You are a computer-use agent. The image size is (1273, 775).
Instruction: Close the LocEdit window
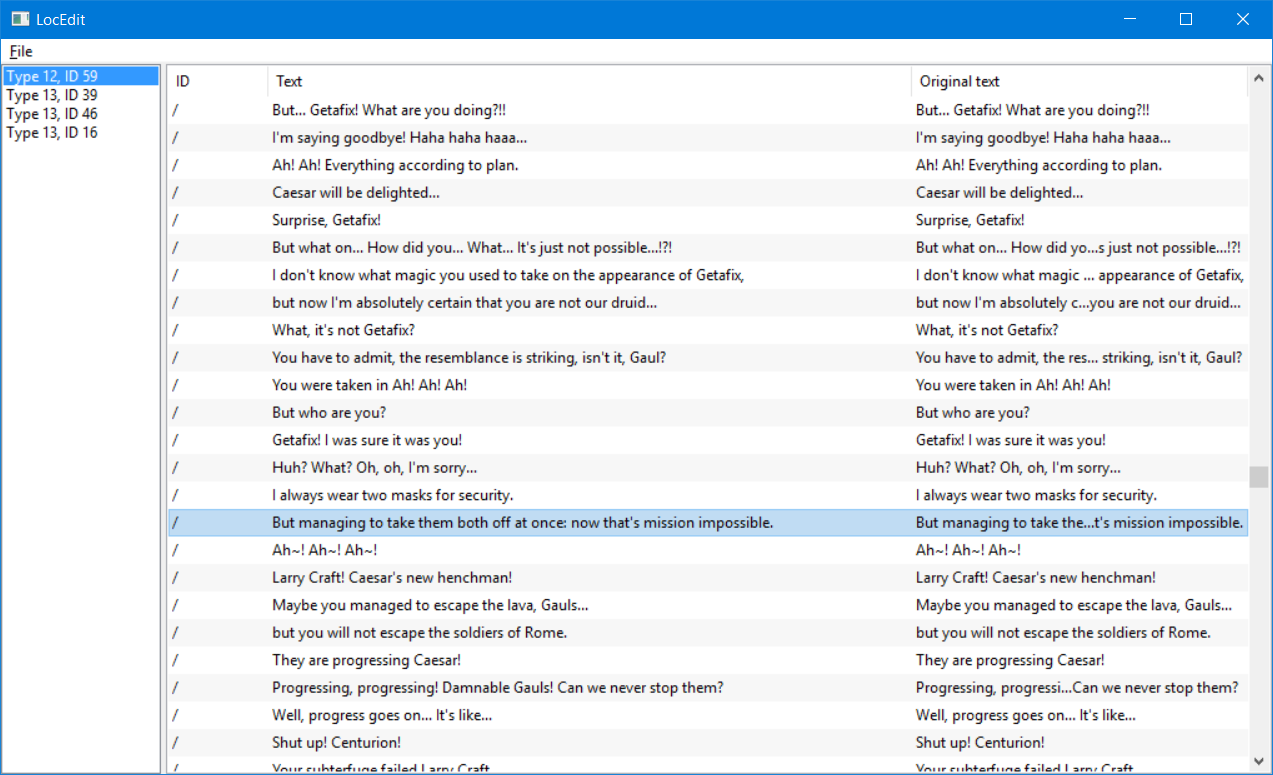(x=1243, y=19)
